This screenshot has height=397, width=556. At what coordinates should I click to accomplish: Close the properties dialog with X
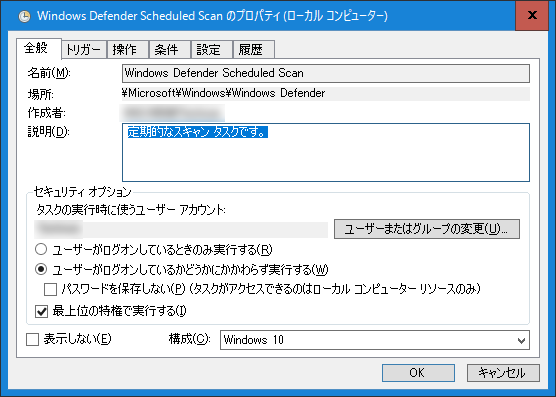coord(532,15)
